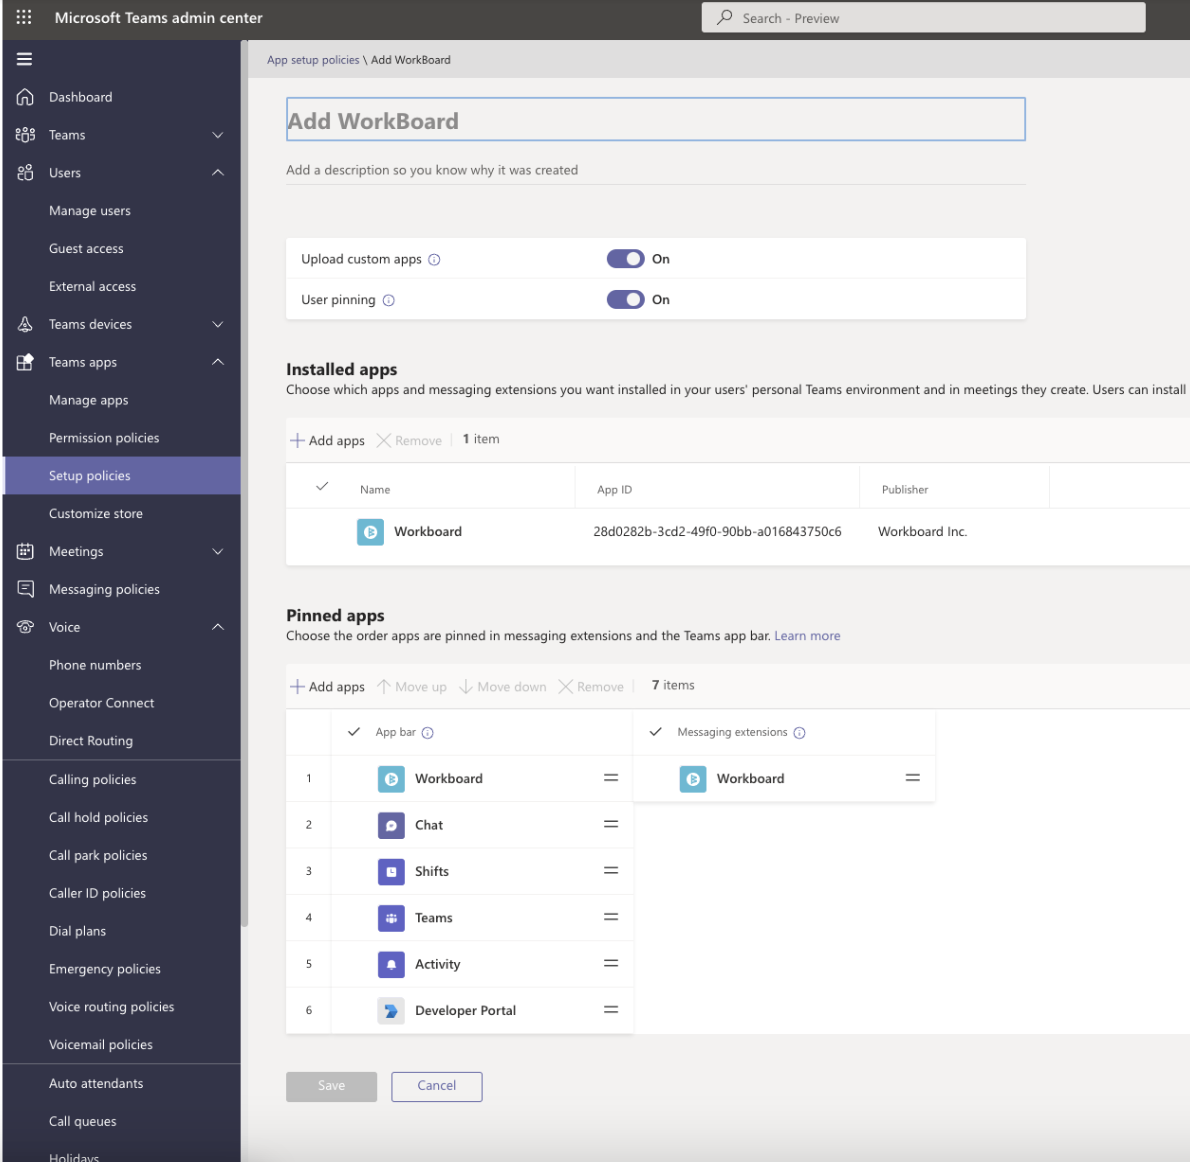1190x1162 pixels.
Task: Grab the reorder handle for Chat
Action: click(611, 824)
